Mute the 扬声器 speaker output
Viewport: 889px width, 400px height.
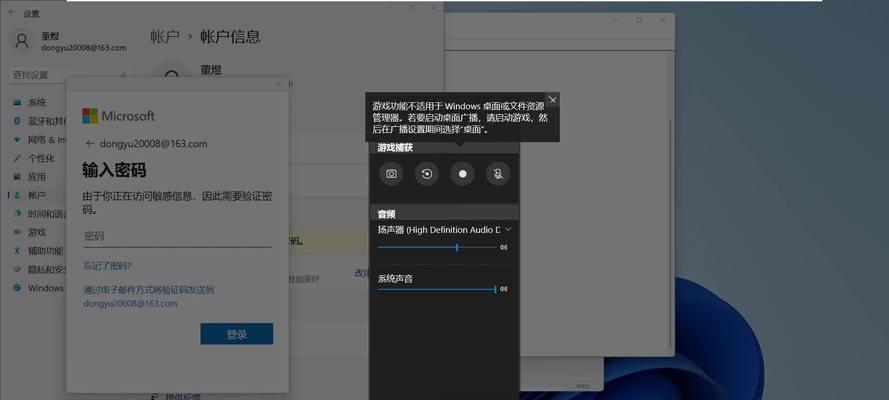pyautogui.click(x=503, y=247)
